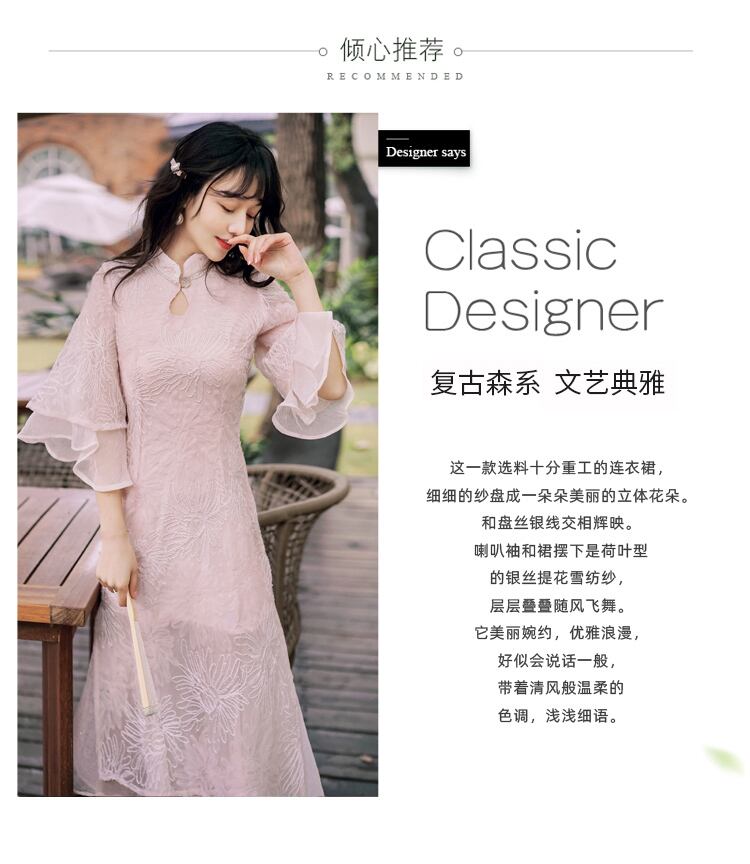Click the model photo in pink dress
Screen dimensions: 750x864
tap(197, 455)
